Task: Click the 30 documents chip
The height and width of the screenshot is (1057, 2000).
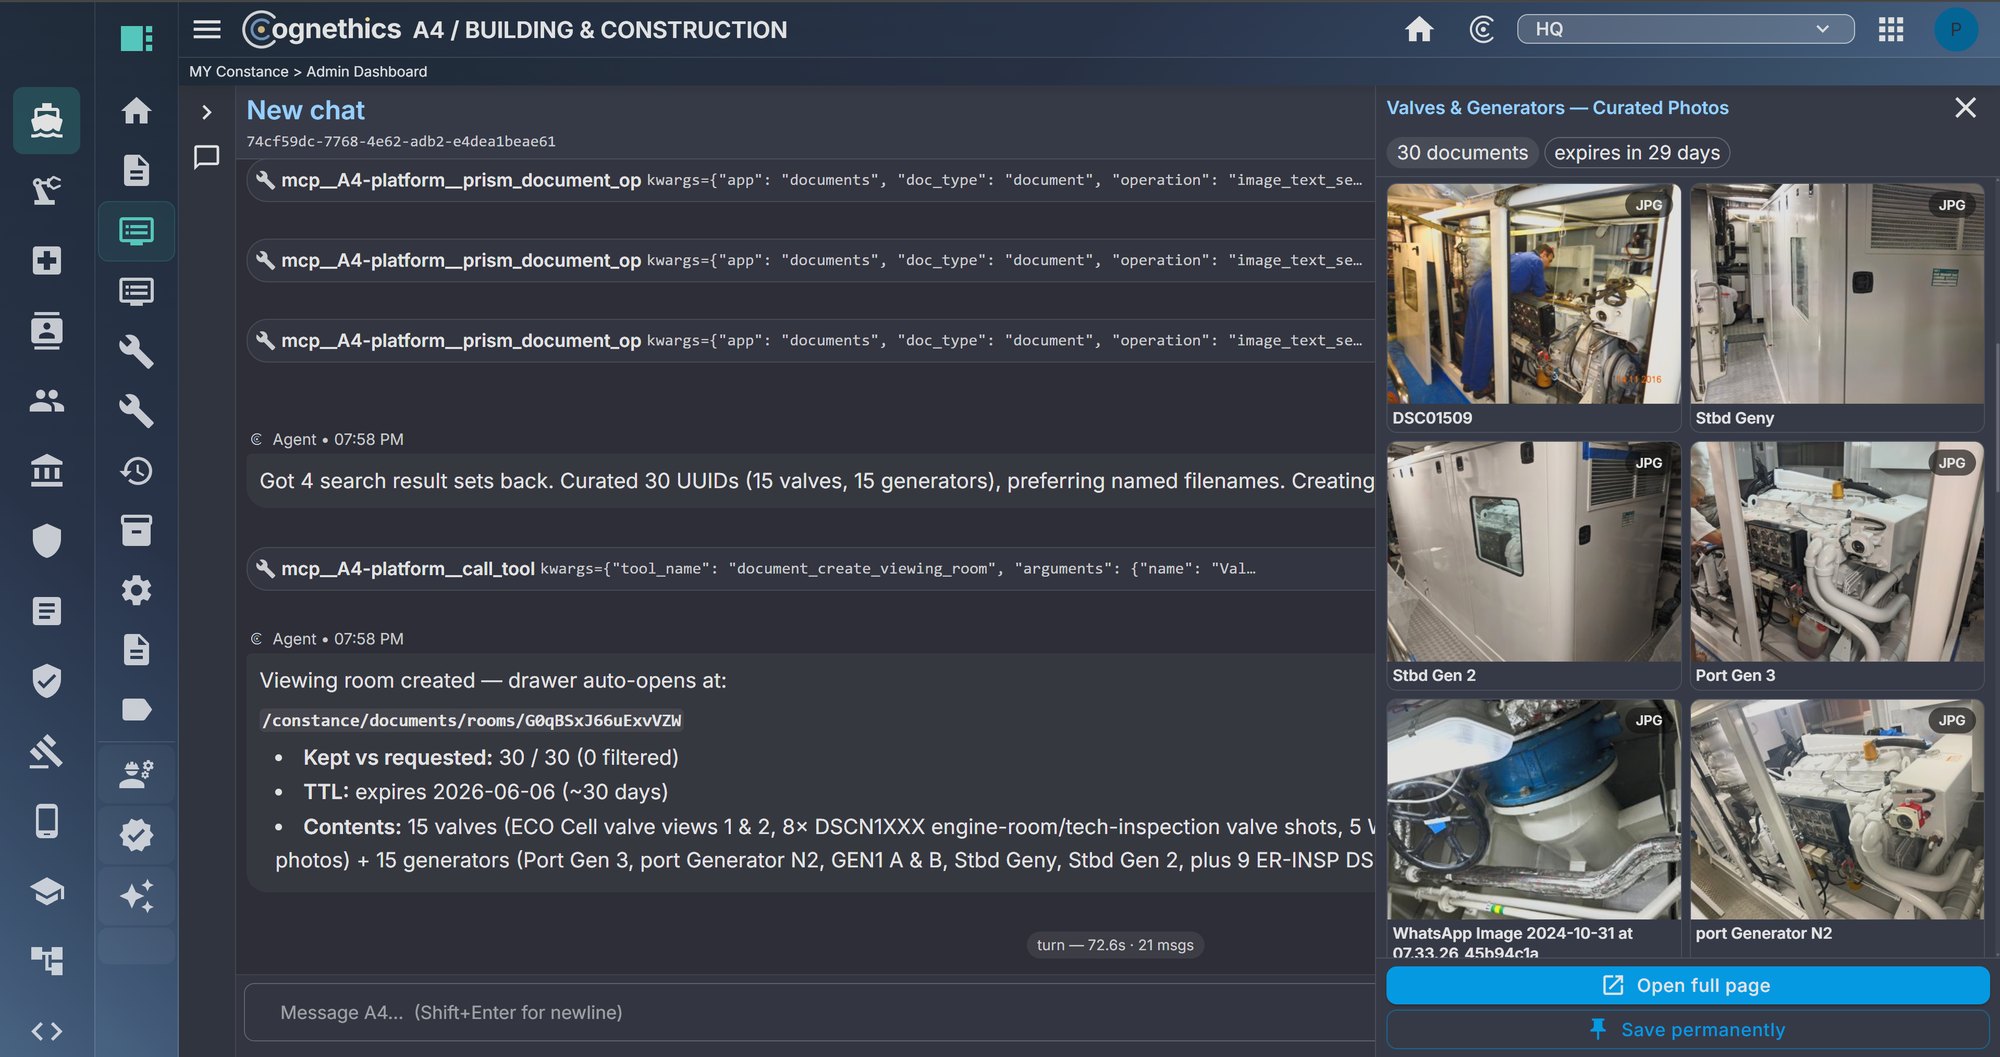Action: pyautogui.click(x=1462, y=153)
